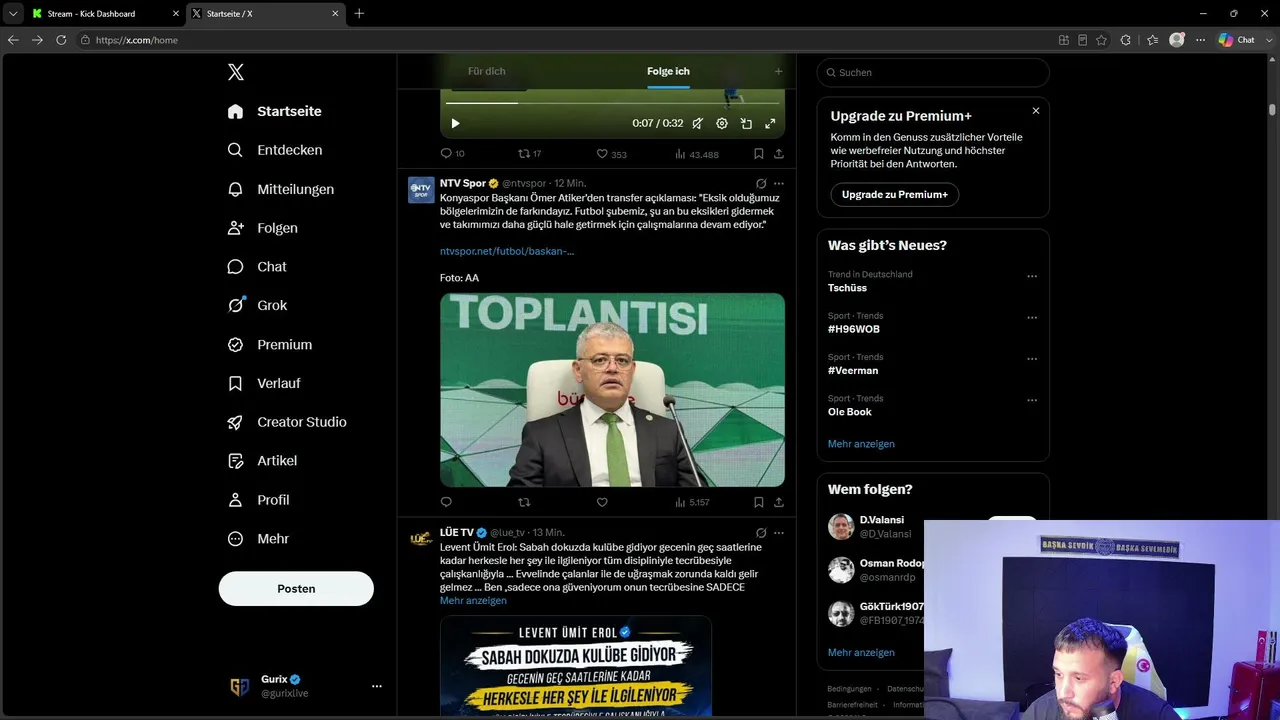Click the X logo in the sidebar
The width and height of the screenshot is (1280, 720).
[x=236, y=72]
